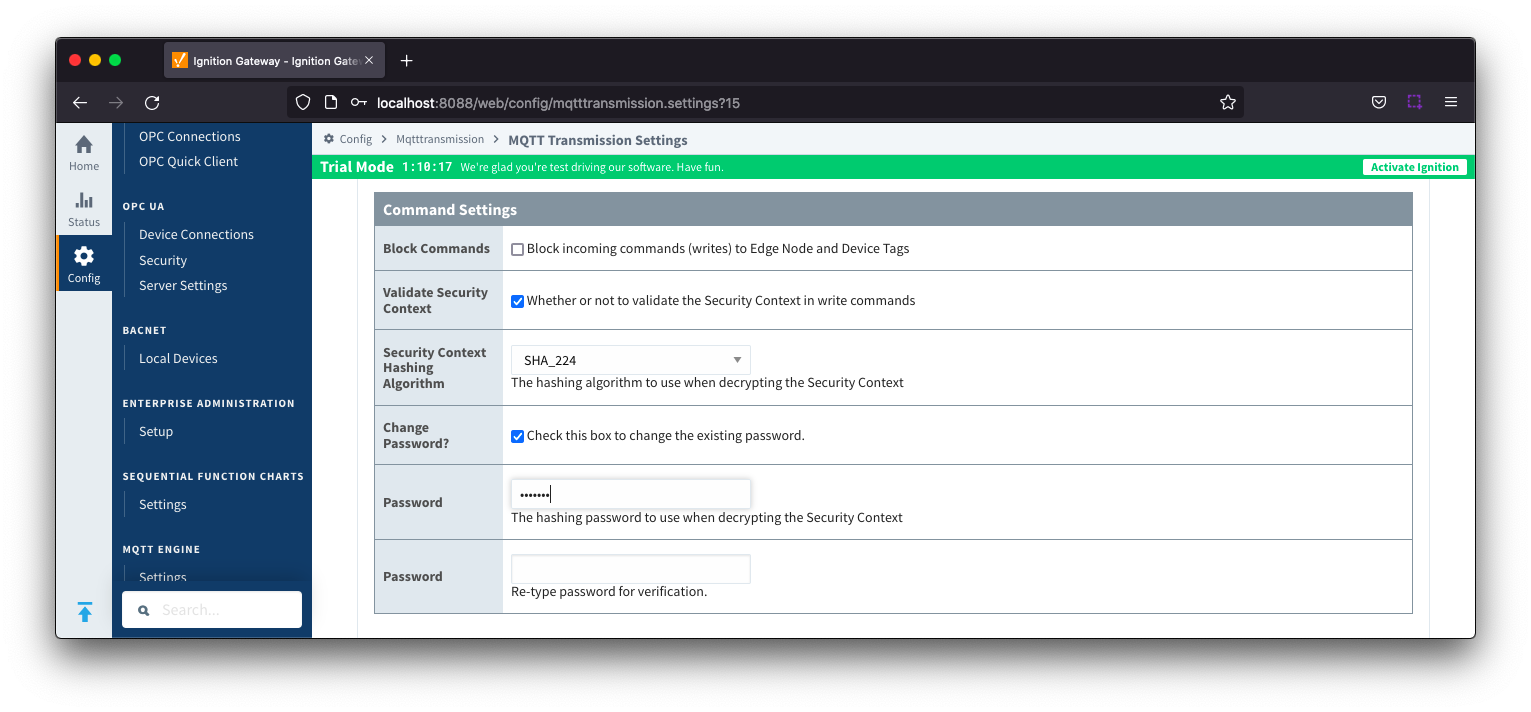Click the OPC UA sidebar heading

[x=144, y=207]
